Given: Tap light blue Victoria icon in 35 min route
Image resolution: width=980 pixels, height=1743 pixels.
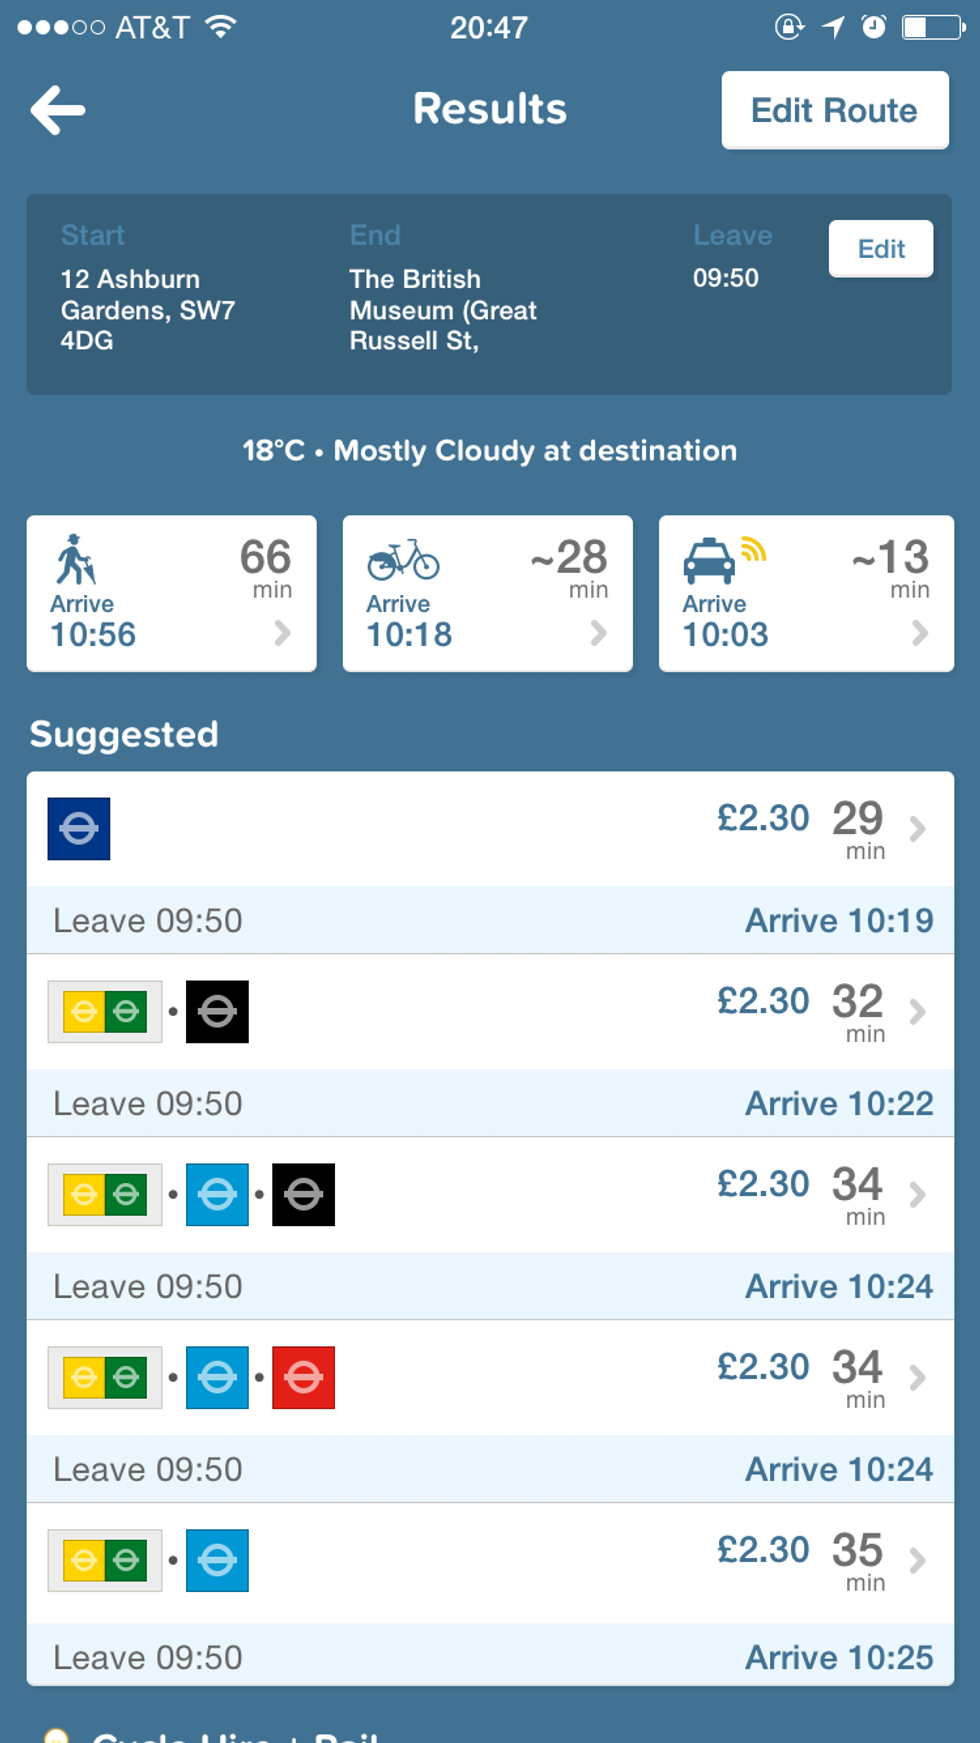Looking at the screenshot, I should (x=217, y=1561).
